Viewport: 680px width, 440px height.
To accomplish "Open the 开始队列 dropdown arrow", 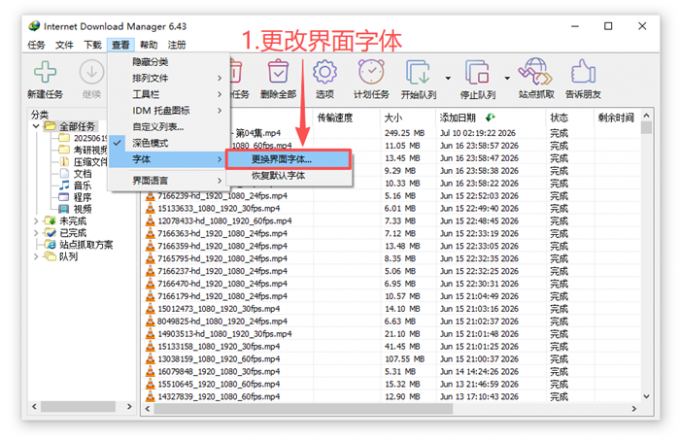I will pyautogui.click(x=448, y=78).
